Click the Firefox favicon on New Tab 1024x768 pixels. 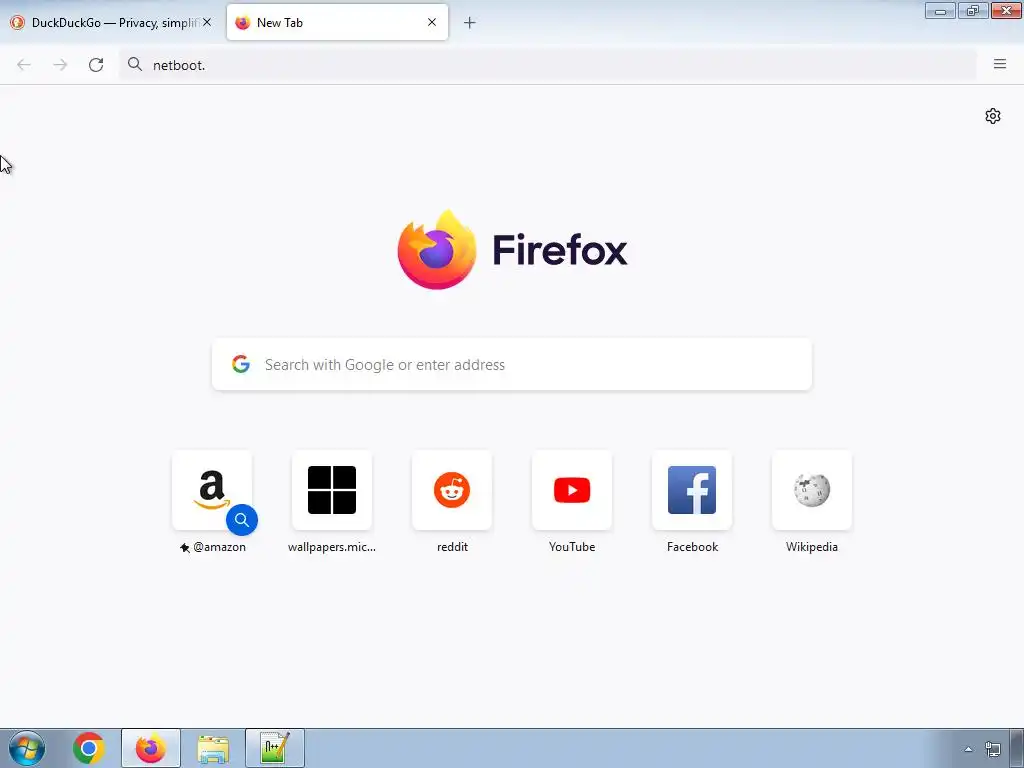243,23
